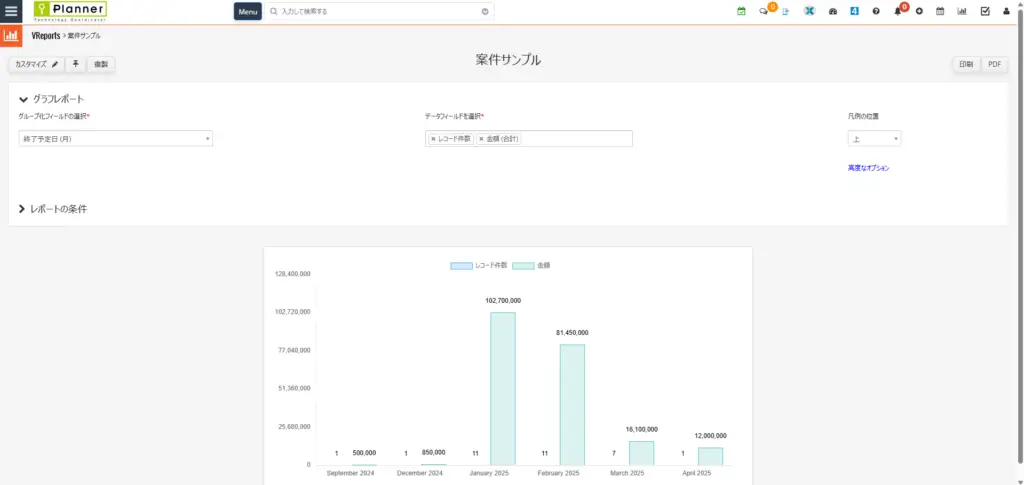
Task: Click the bar chart reports icon
Action: 962,11
